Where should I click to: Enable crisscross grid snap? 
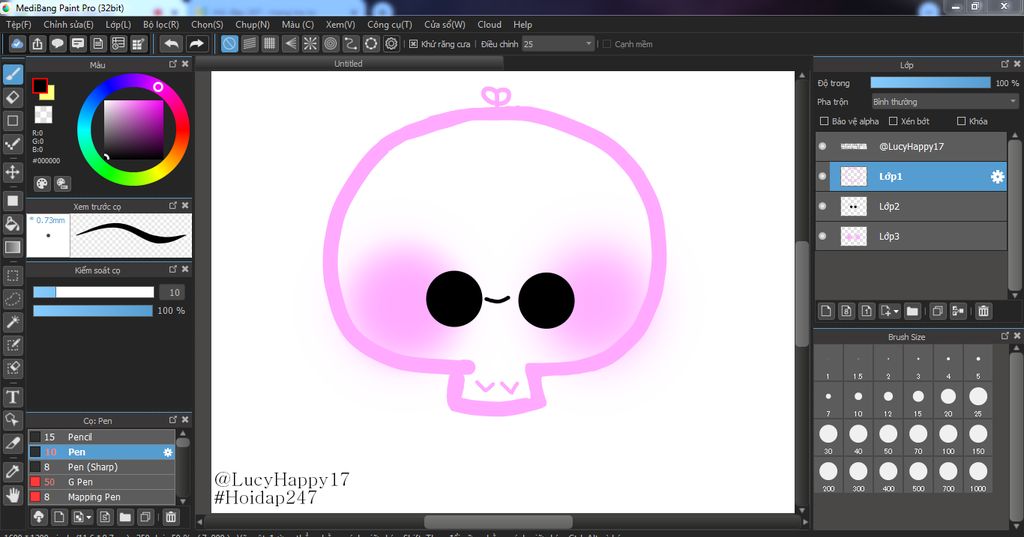pyautogui.click(x=270, y=44)
